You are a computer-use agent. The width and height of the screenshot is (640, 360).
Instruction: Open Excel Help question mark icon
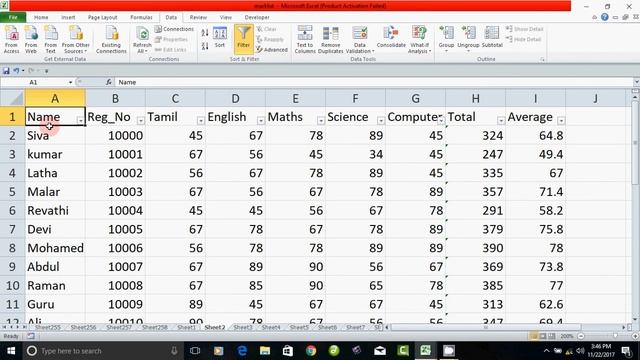[604, 17]
